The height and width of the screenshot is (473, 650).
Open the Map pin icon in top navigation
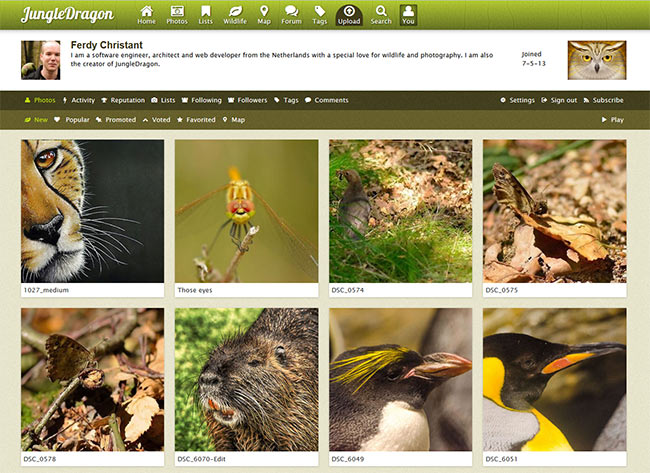click(x=264, y=15)
